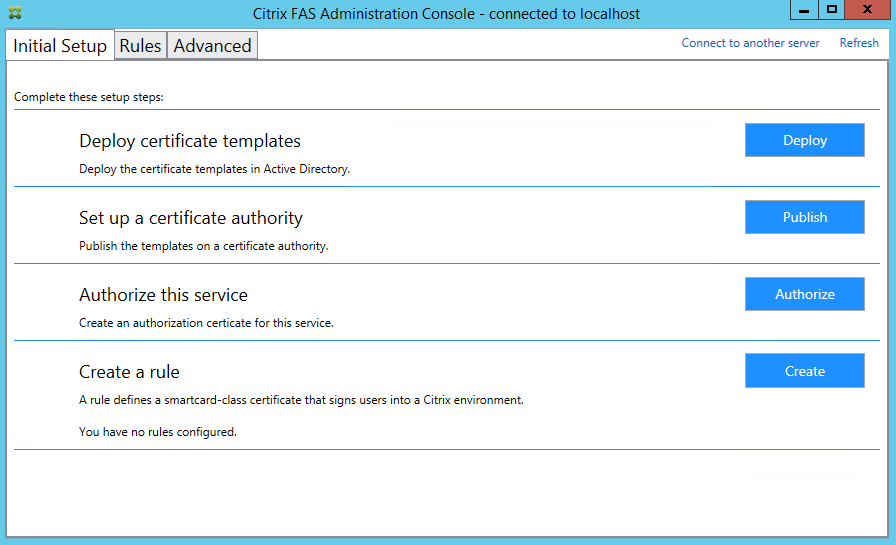Click the Authorize button
The width and height of the screenshot is (896, 545).
(805, 294)
